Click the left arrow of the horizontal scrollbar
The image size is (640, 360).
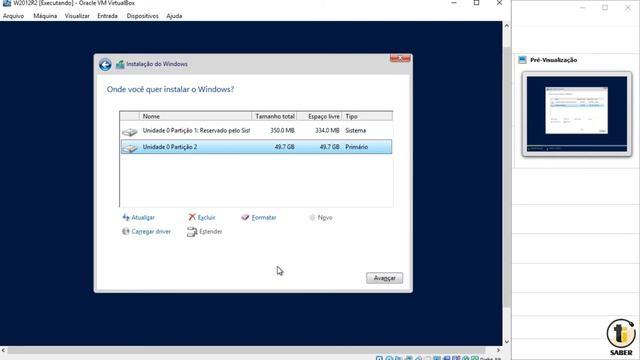3,350
